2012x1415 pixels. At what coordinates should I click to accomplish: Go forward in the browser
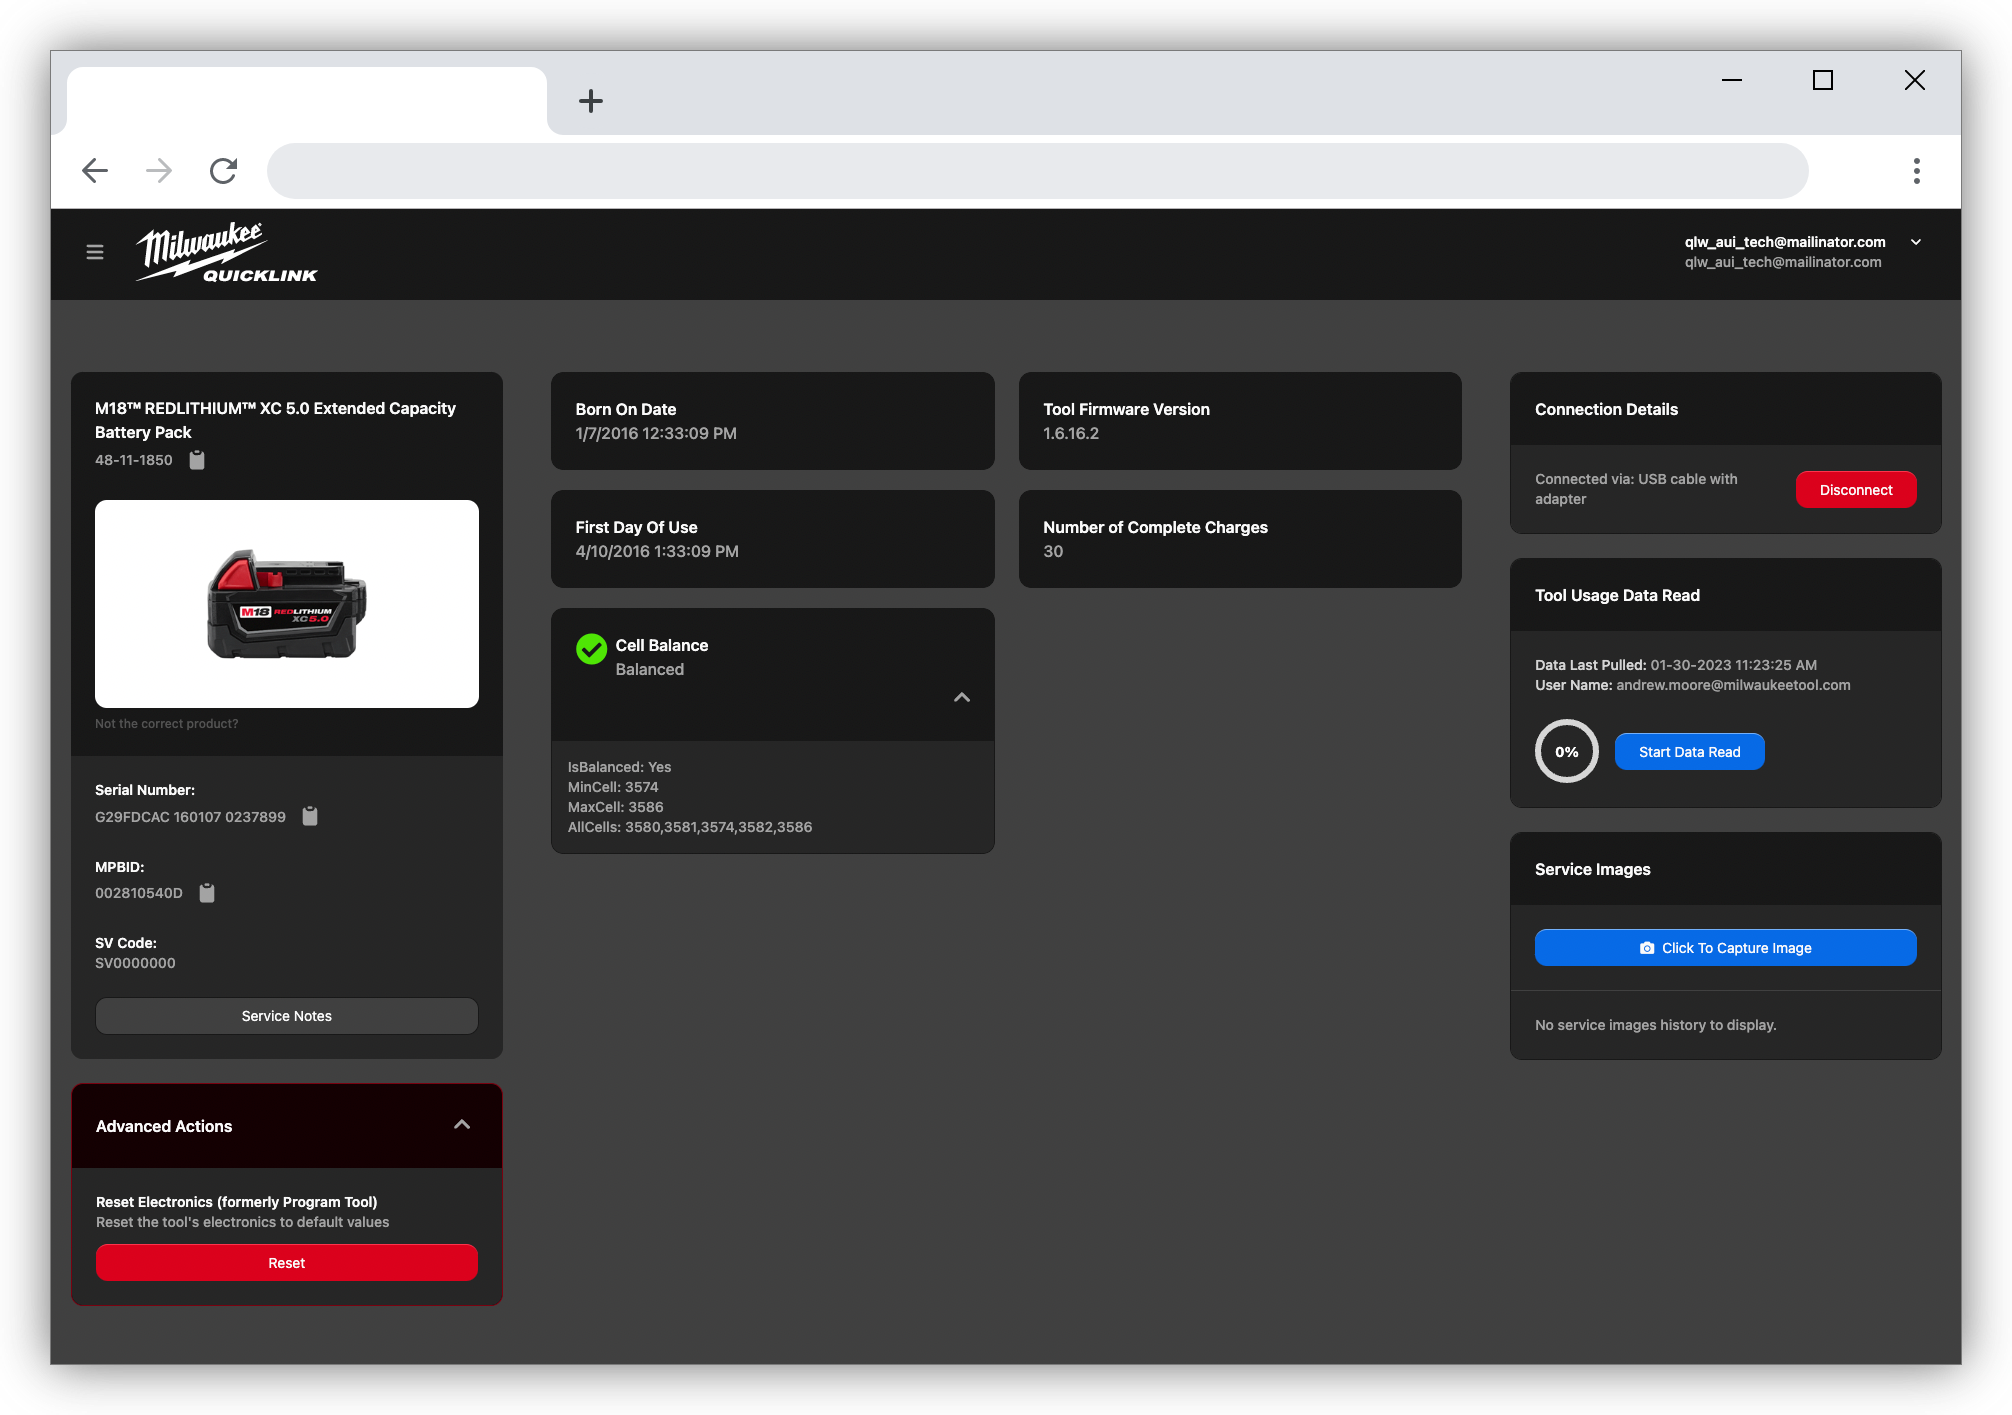[159, 171]
